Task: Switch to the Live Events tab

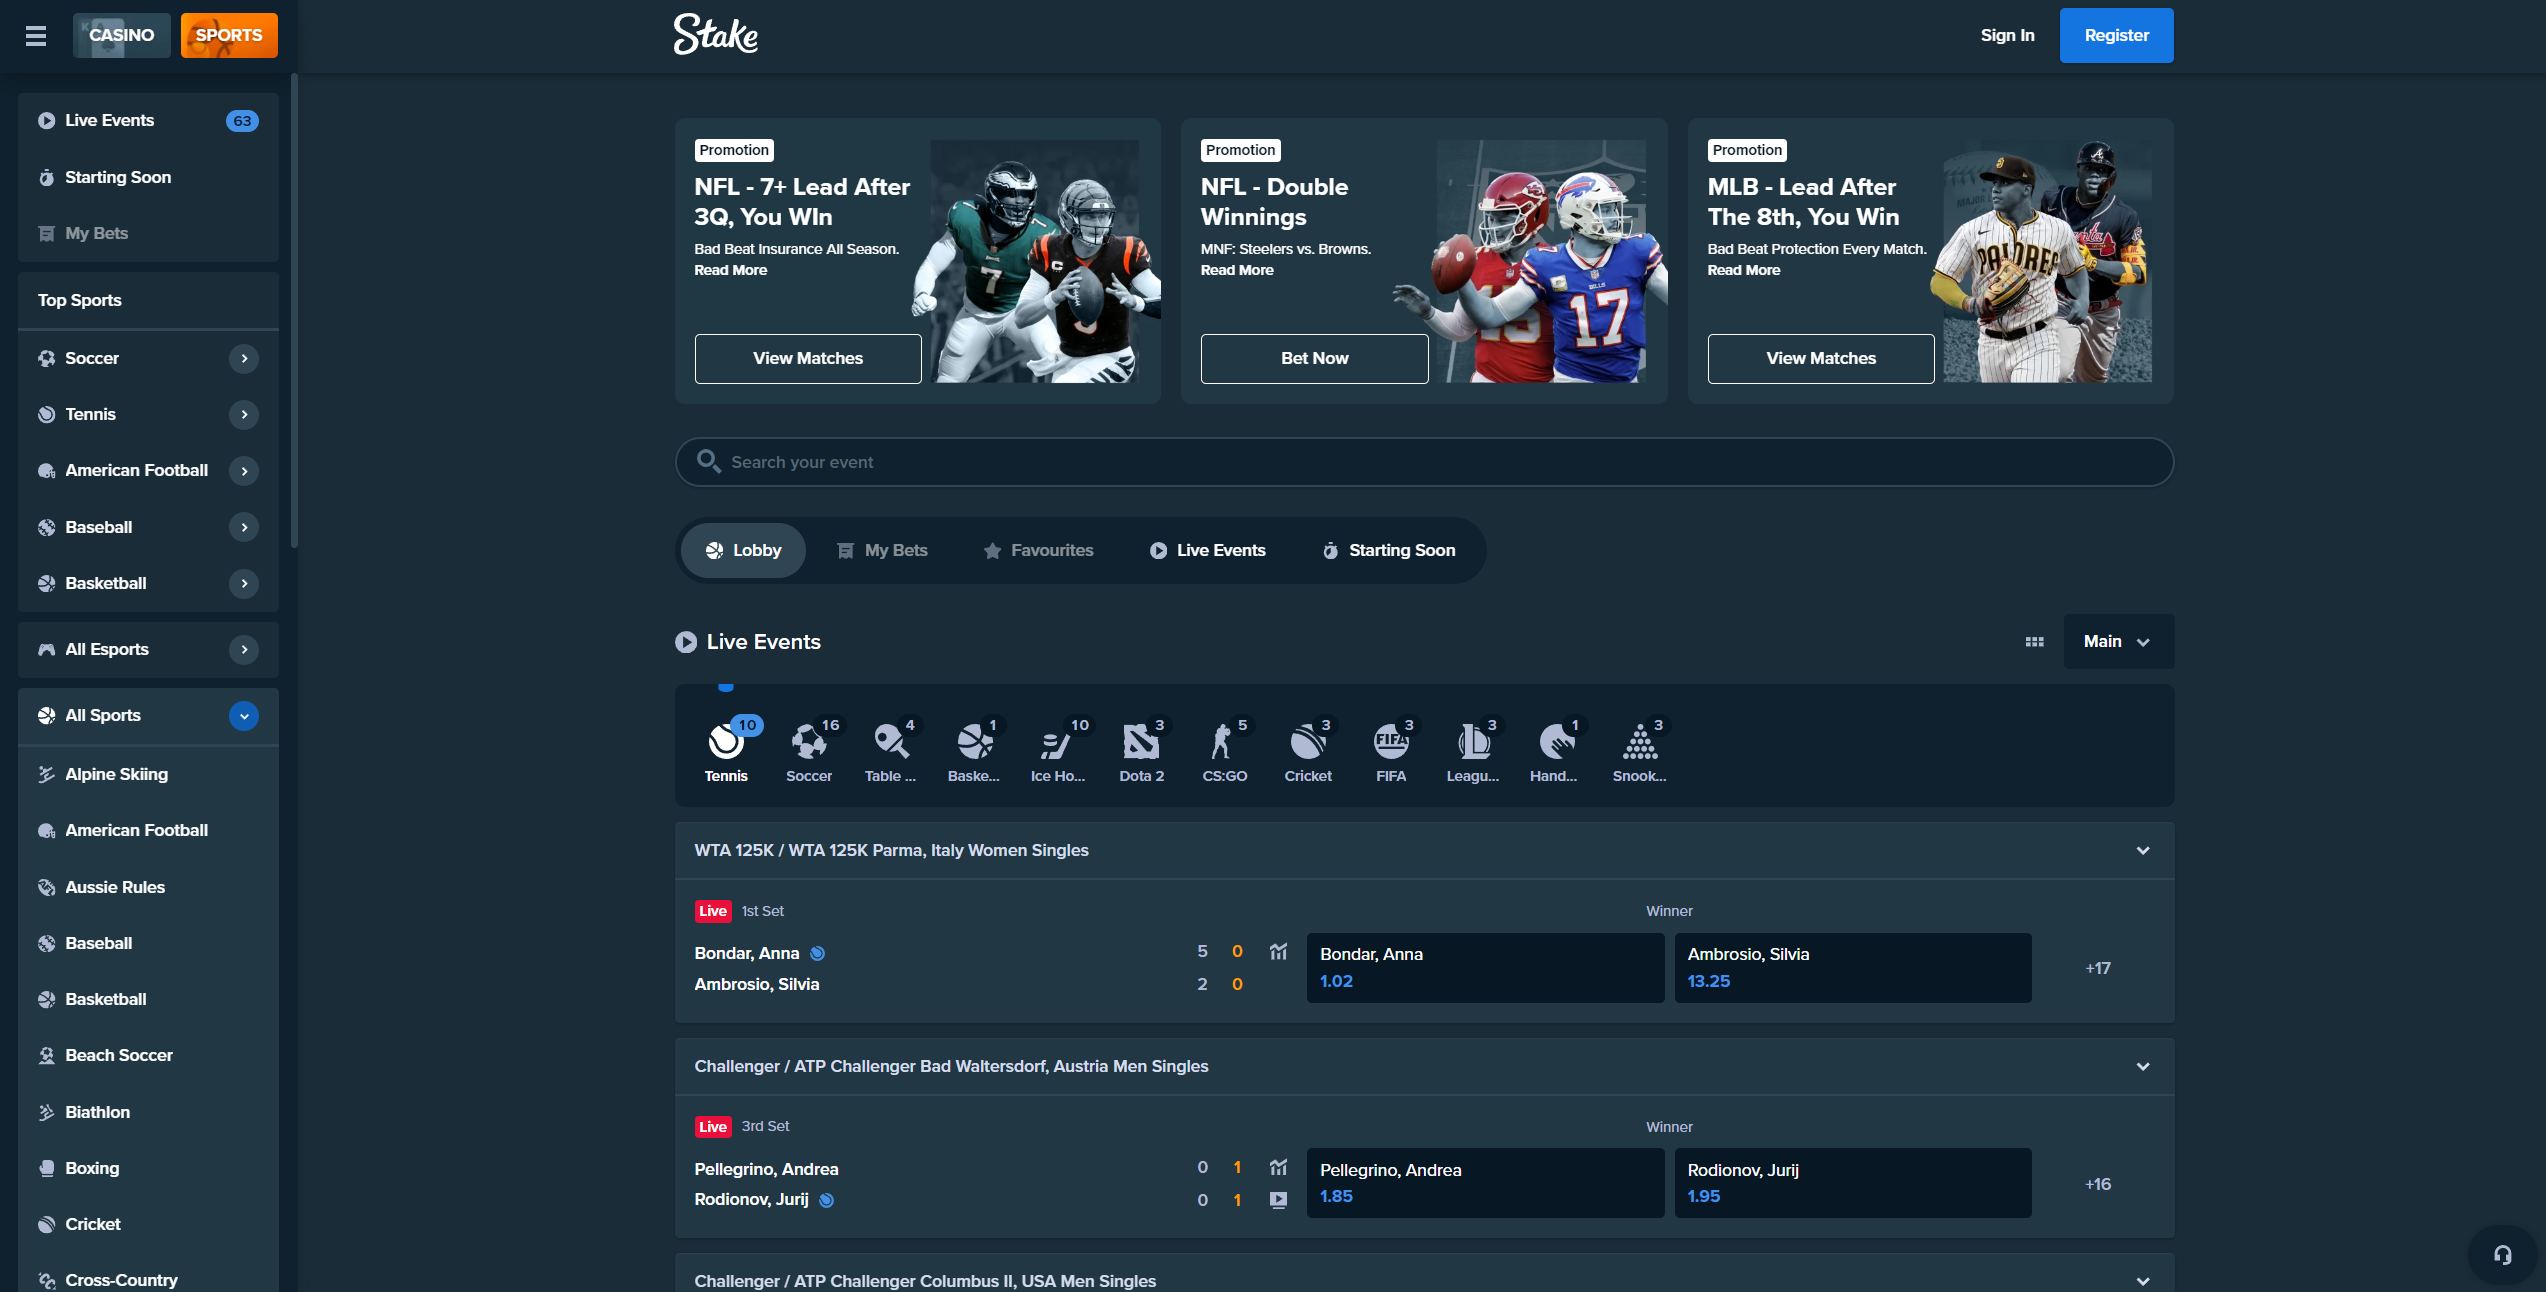Action: 1207,550
